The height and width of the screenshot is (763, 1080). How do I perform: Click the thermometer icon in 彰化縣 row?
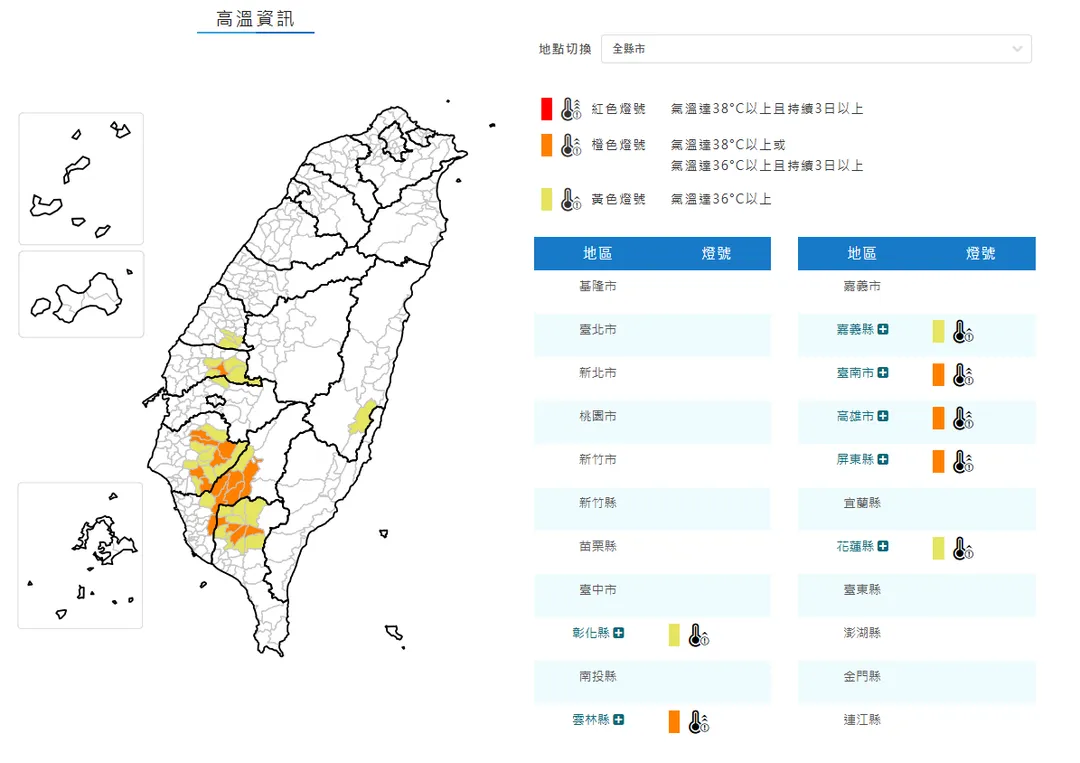click(x=698, y=636)
